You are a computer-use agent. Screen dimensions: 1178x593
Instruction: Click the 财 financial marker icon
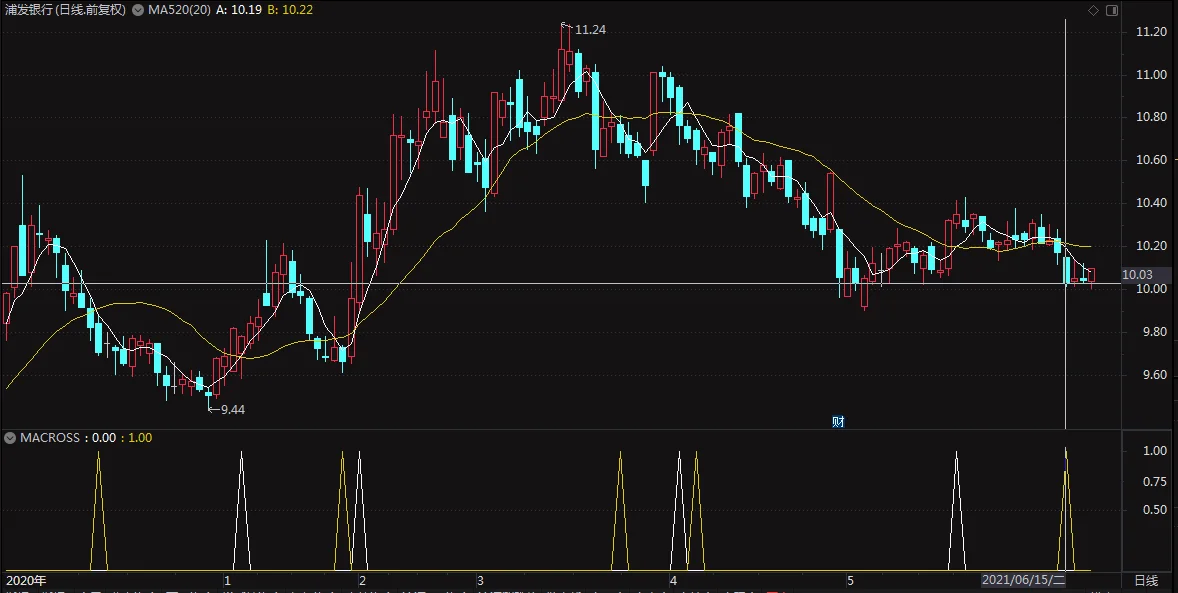coord(838,422)
